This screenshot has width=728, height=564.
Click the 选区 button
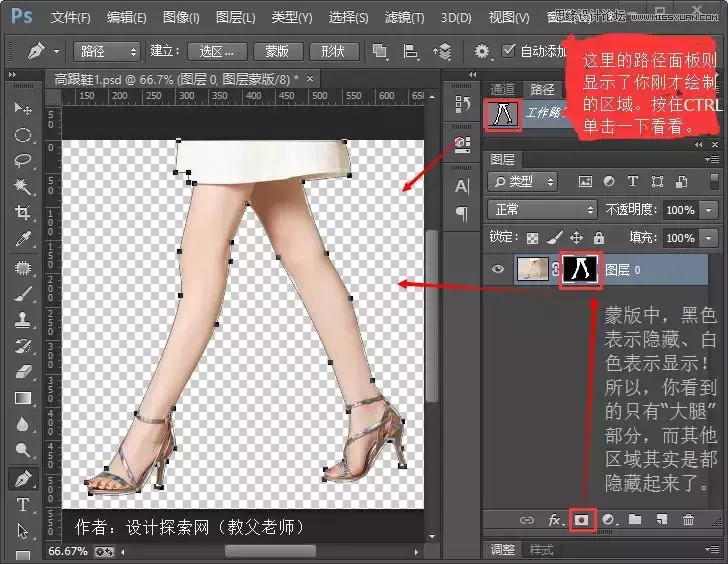(x=217, y=51)
